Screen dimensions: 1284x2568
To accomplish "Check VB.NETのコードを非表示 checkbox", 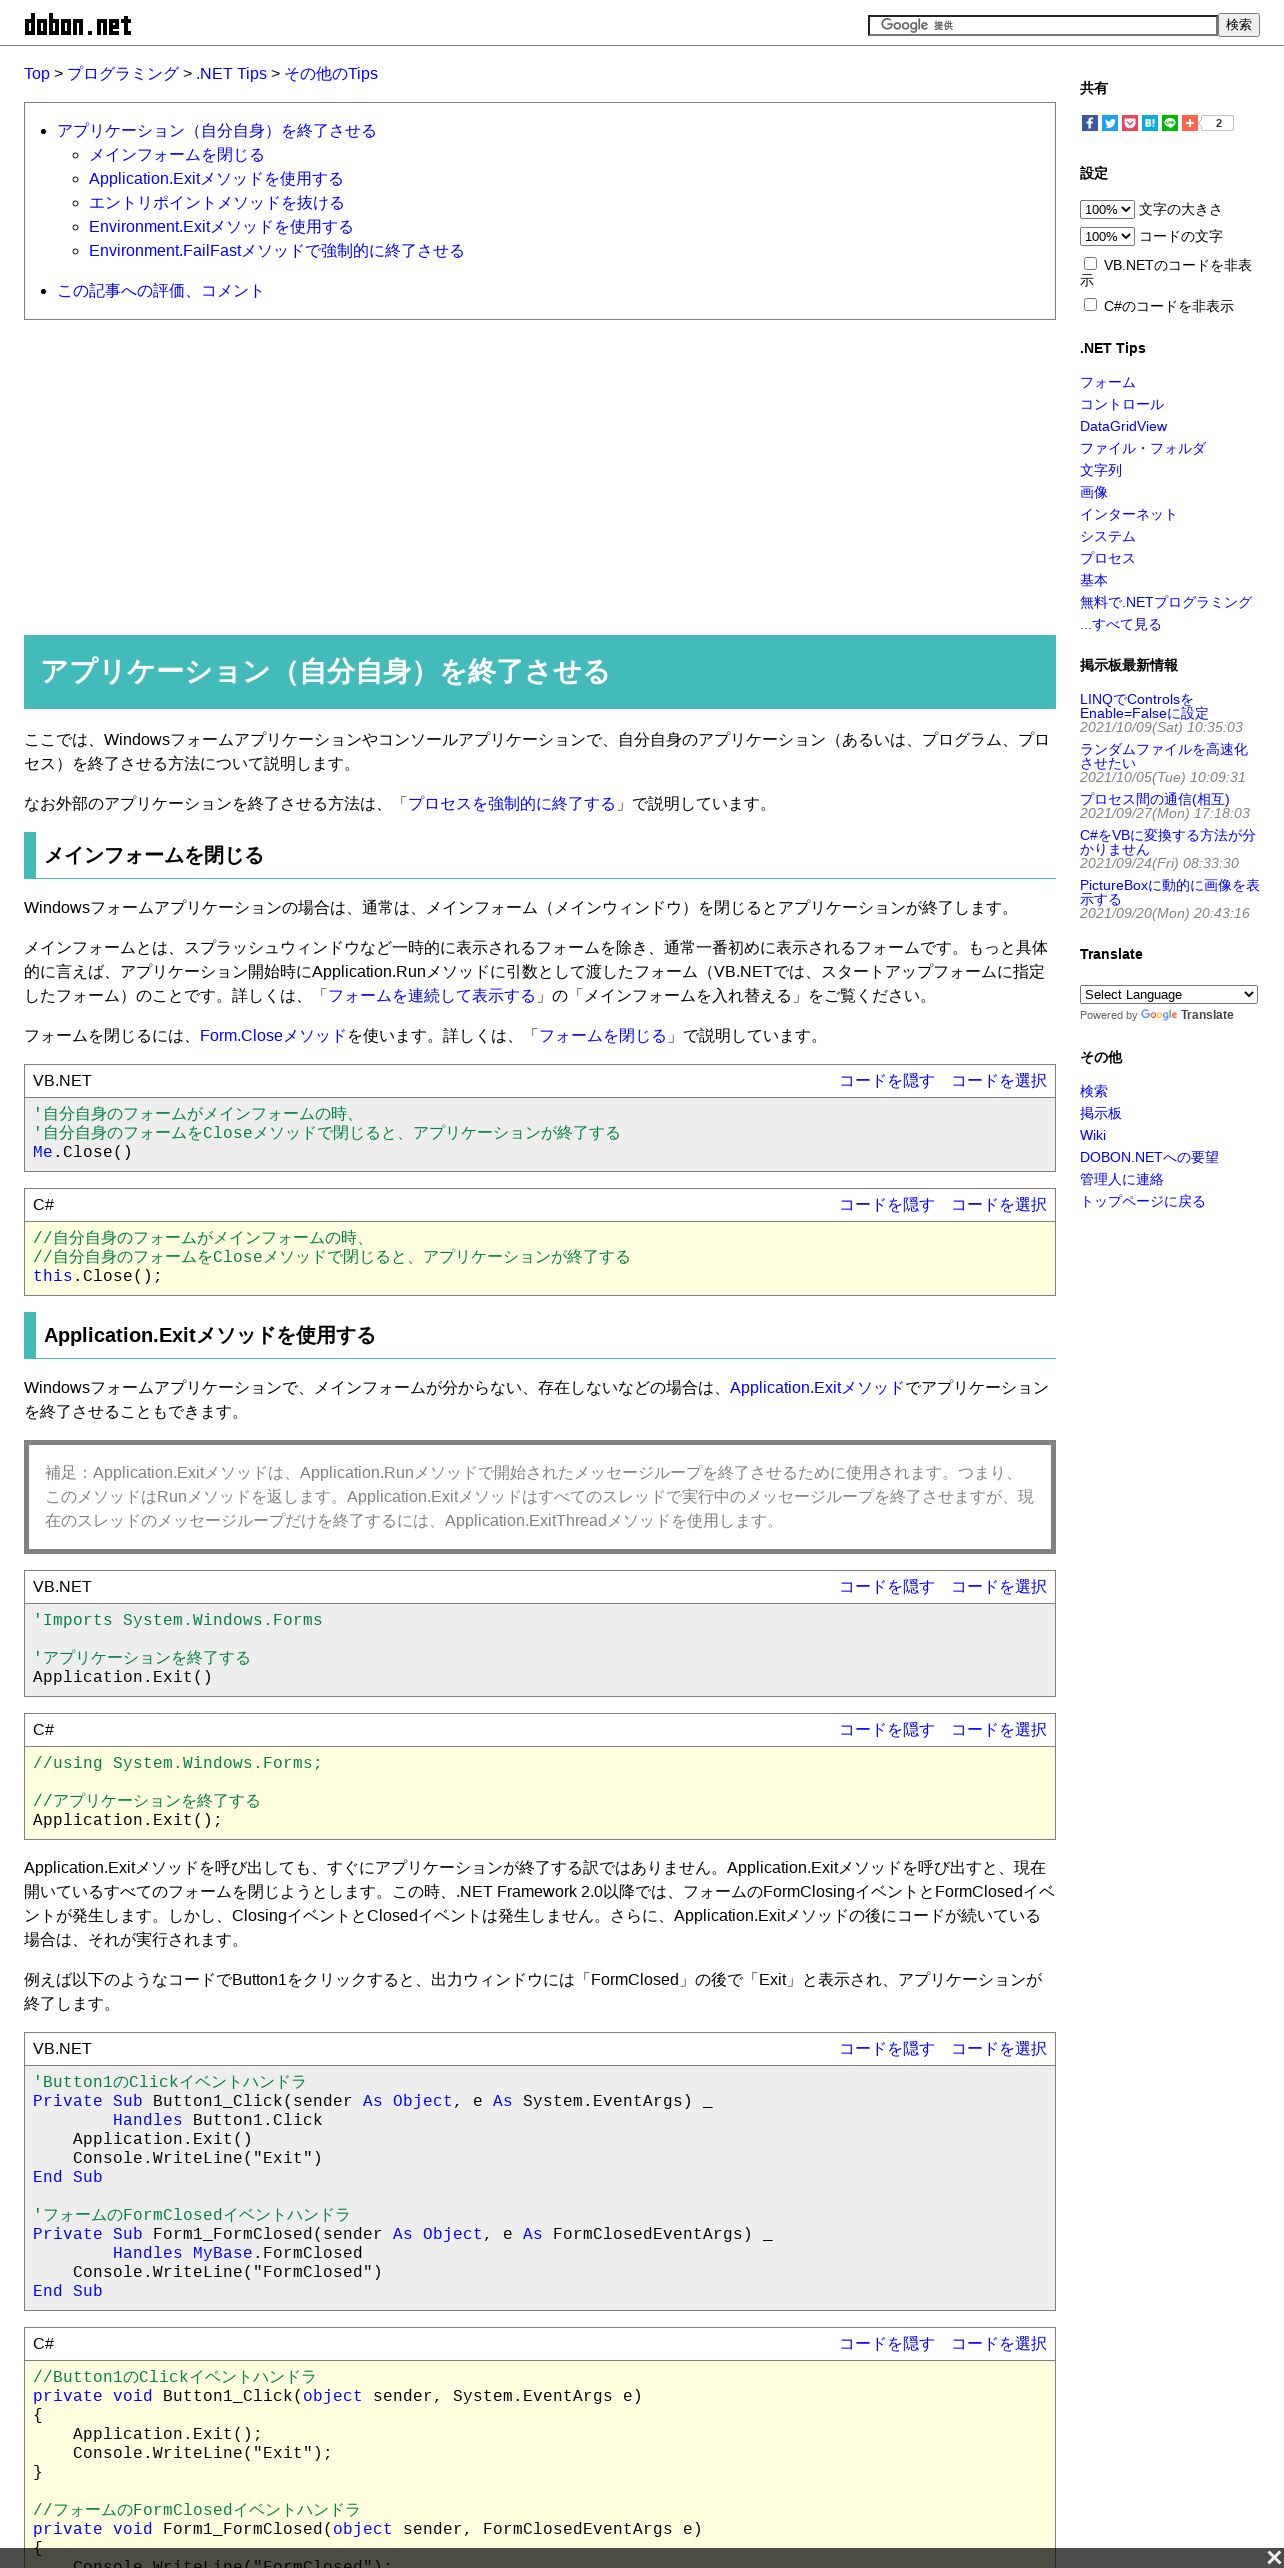I will tap(1090, 264).
